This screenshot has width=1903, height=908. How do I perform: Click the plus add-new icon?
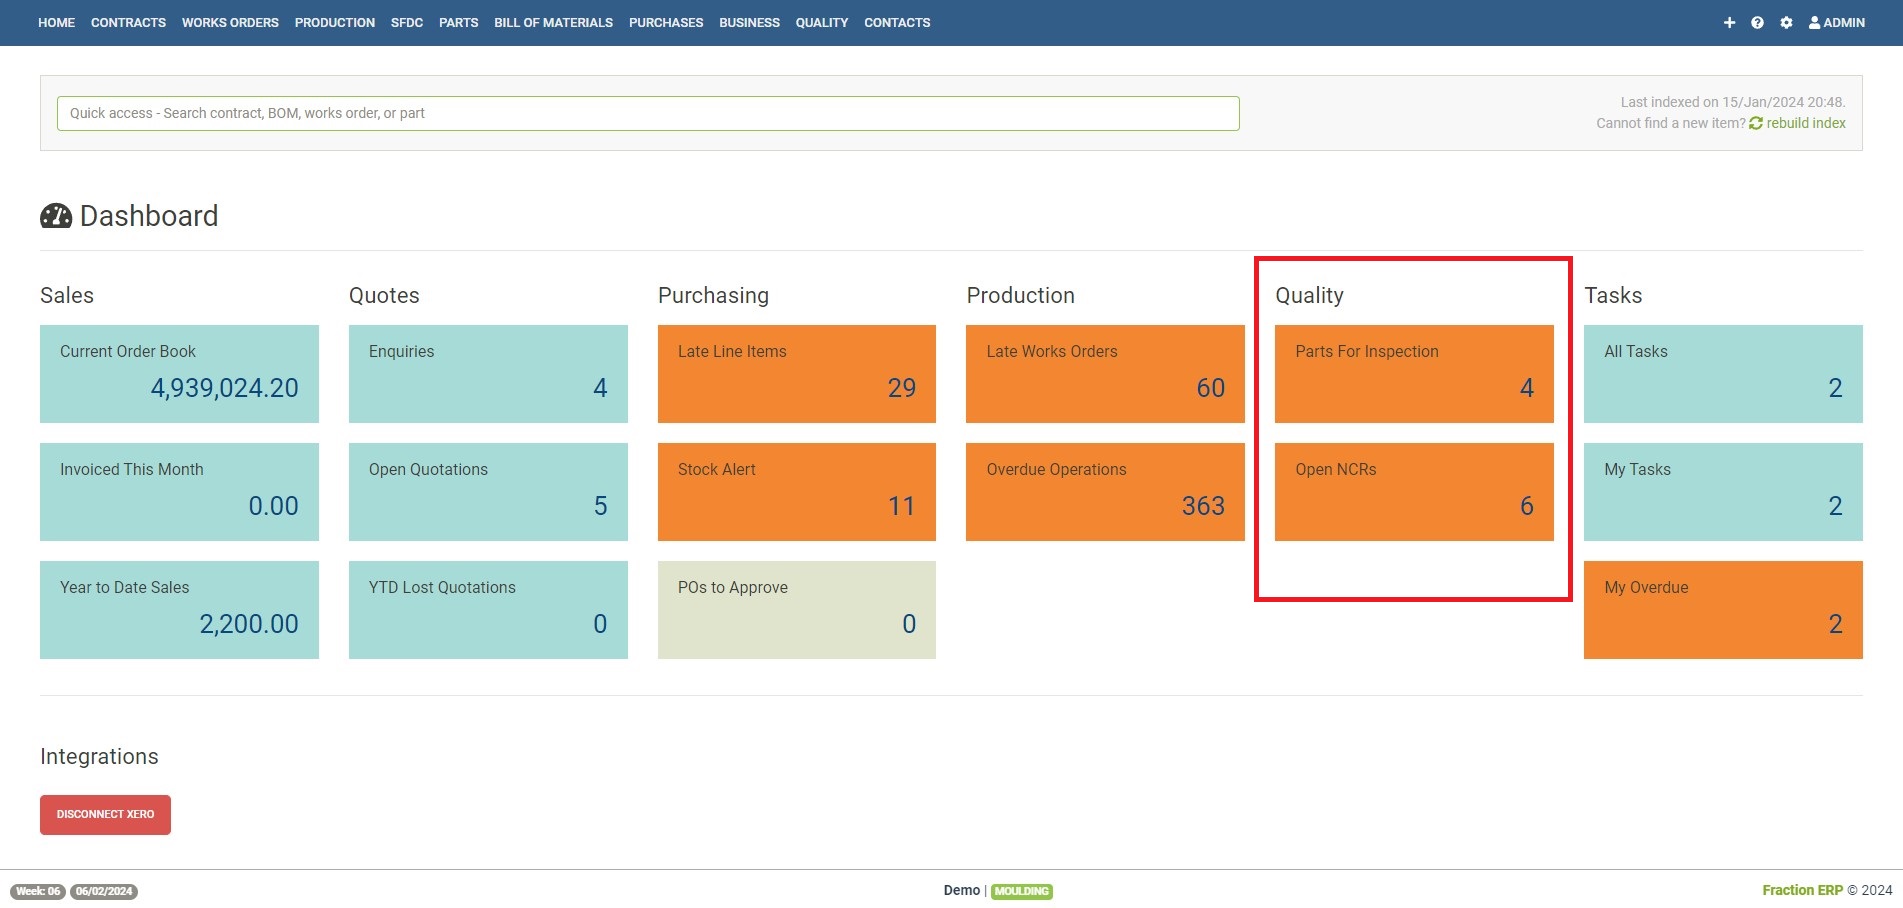tap(1729, 23)
